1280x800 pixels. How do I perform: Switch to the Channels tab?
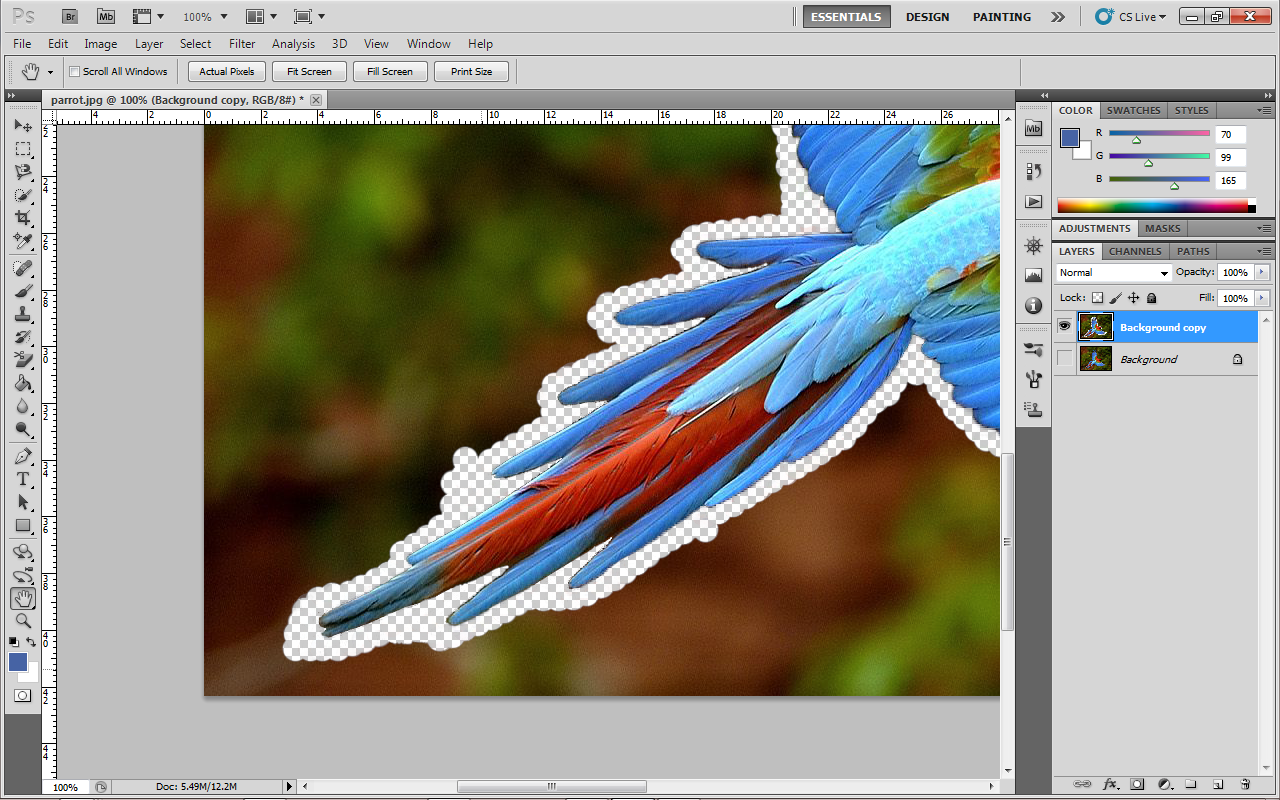[1135, 251]
